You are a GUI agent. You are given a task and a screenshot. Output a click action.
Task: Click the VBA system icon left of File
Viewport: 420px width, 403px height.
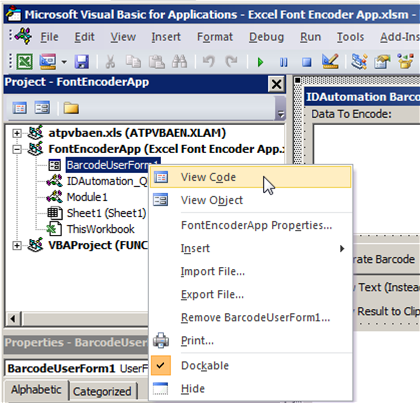pos(23,36)
